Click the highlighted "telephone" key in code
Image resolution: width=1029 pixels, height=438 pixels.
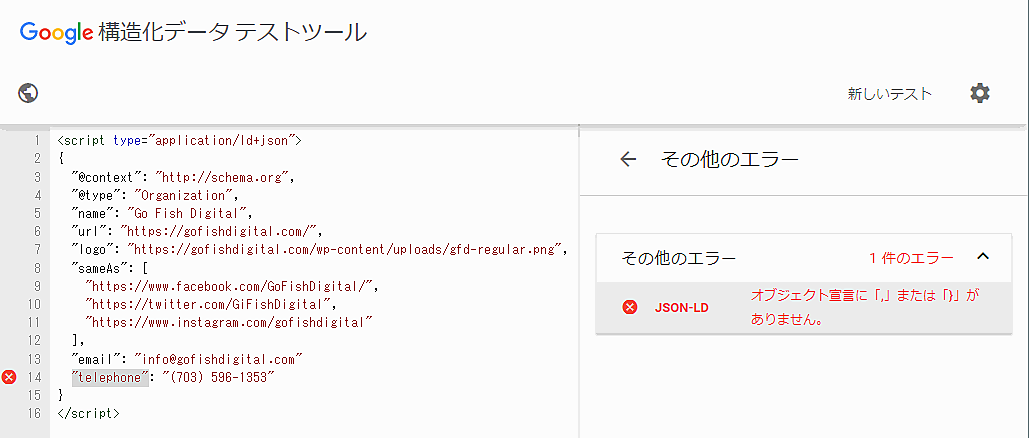coord(110,377)
